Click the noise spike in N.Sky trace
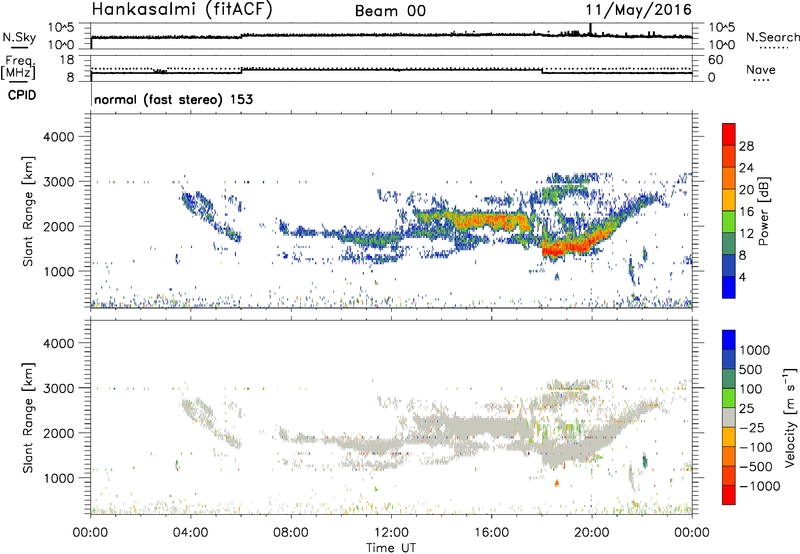This screenshot has height=554, width=800. (590, 29)
